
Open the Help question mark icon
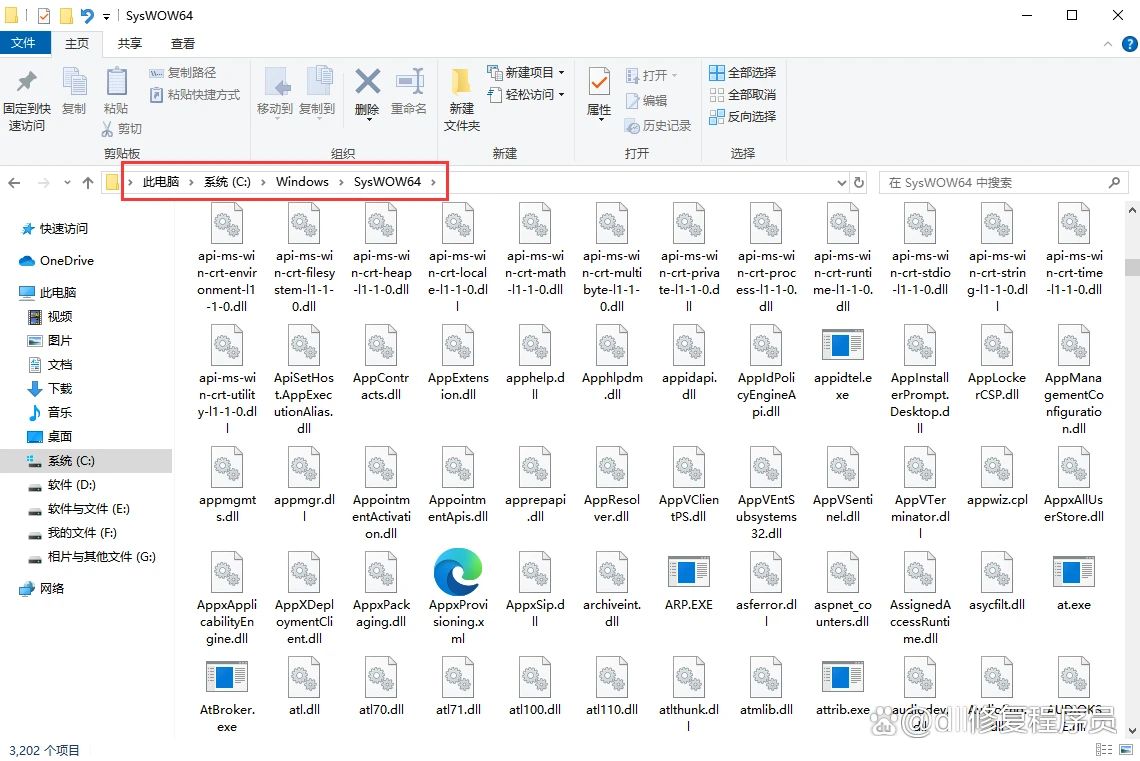tap(1129, 44)
